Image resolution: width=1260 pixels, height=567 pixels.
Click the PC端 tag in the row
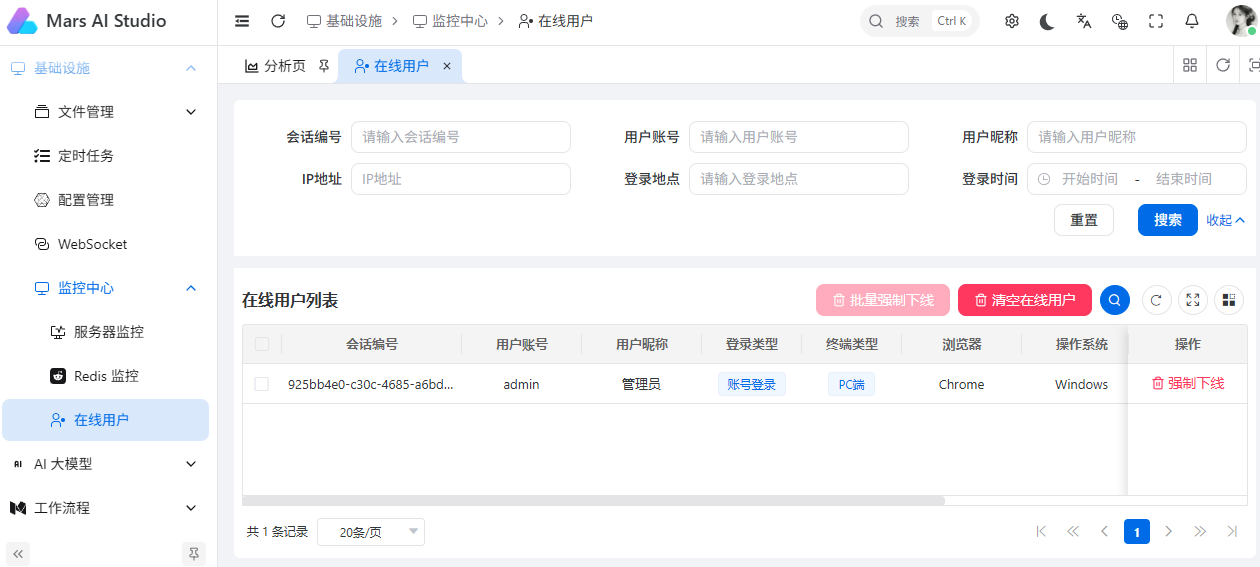point(851,384)
